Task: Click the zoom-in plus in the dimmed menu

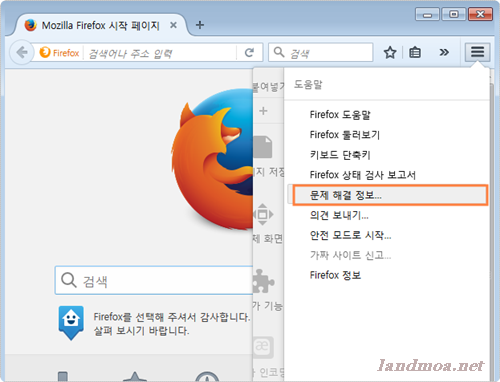Action: (x=263, y=111)
